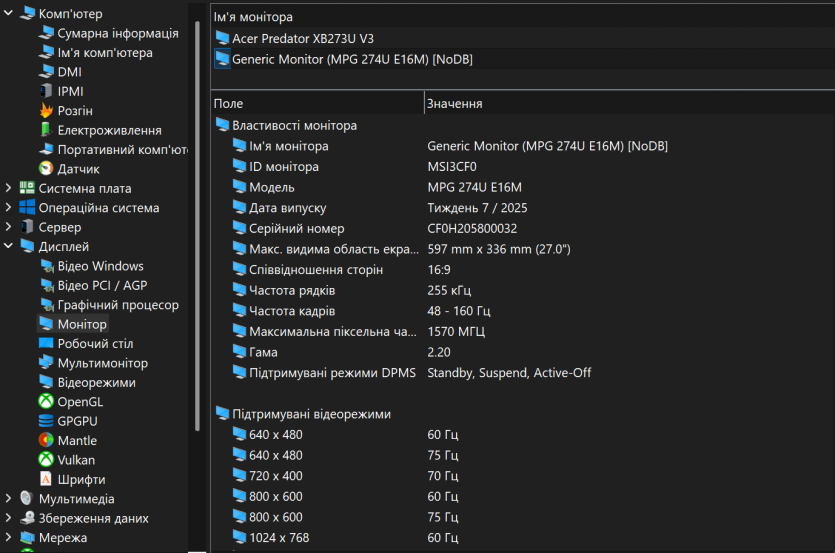The height and width of the screenshot is (553, 835).
Task: Select the Датчик sensor icon
Action: point(46,169)
